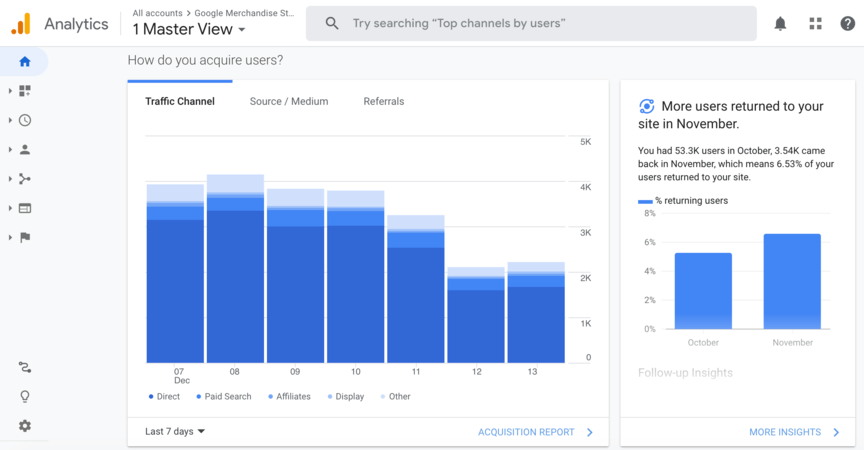864x450 pixels.
Task: Open the More Insights link
Action: 785,432
